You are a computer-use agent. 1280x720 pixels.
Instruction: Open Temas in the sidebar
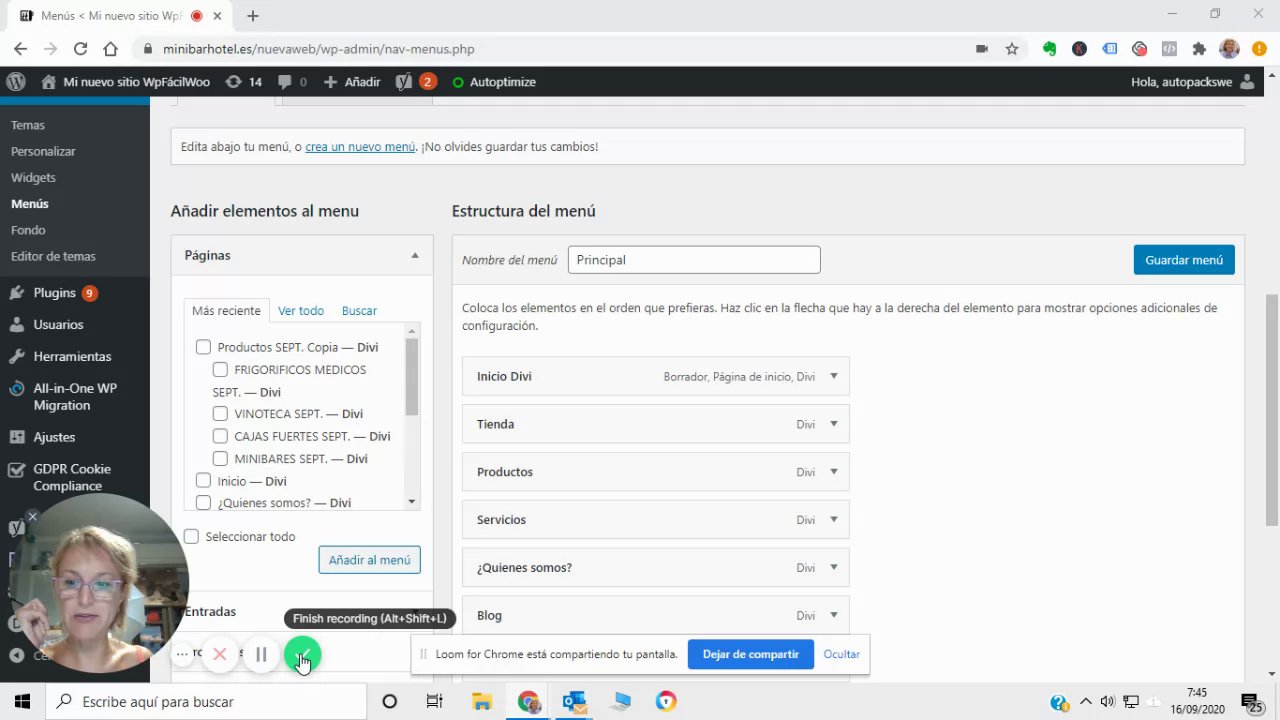pyautogui.click(x=28, y=125)
